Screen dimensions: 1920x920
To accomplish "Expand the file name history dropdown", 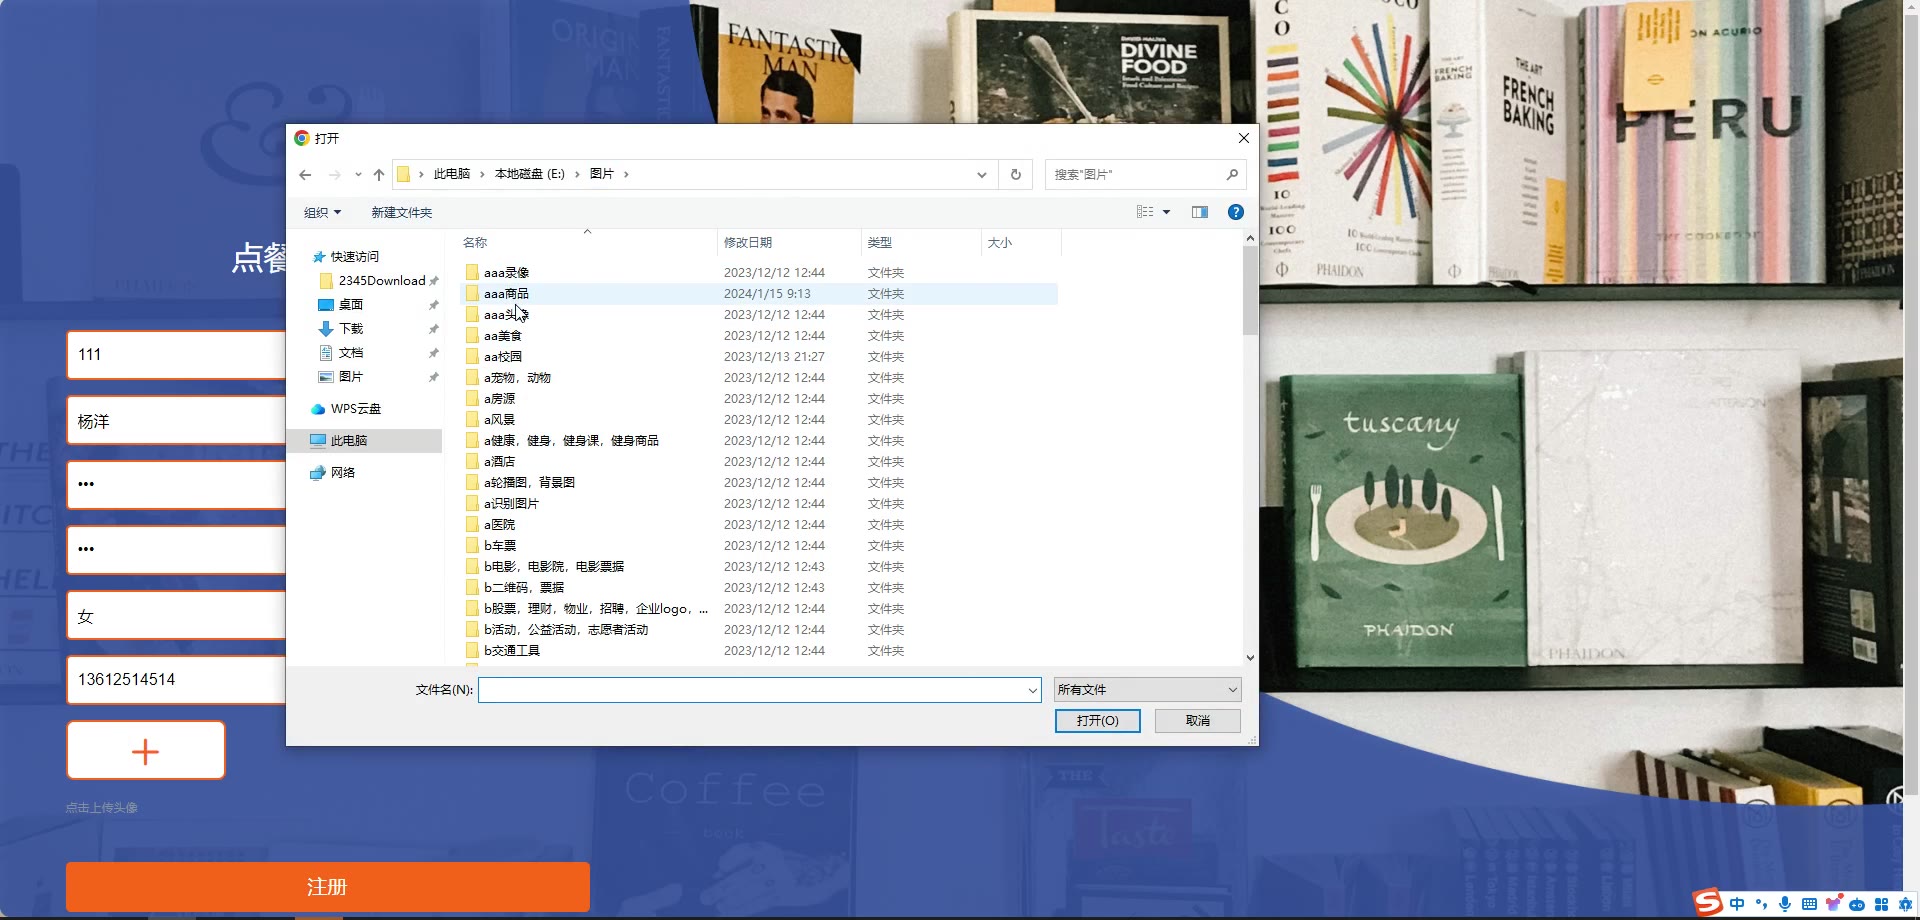I will click(x=1033, y=690).
